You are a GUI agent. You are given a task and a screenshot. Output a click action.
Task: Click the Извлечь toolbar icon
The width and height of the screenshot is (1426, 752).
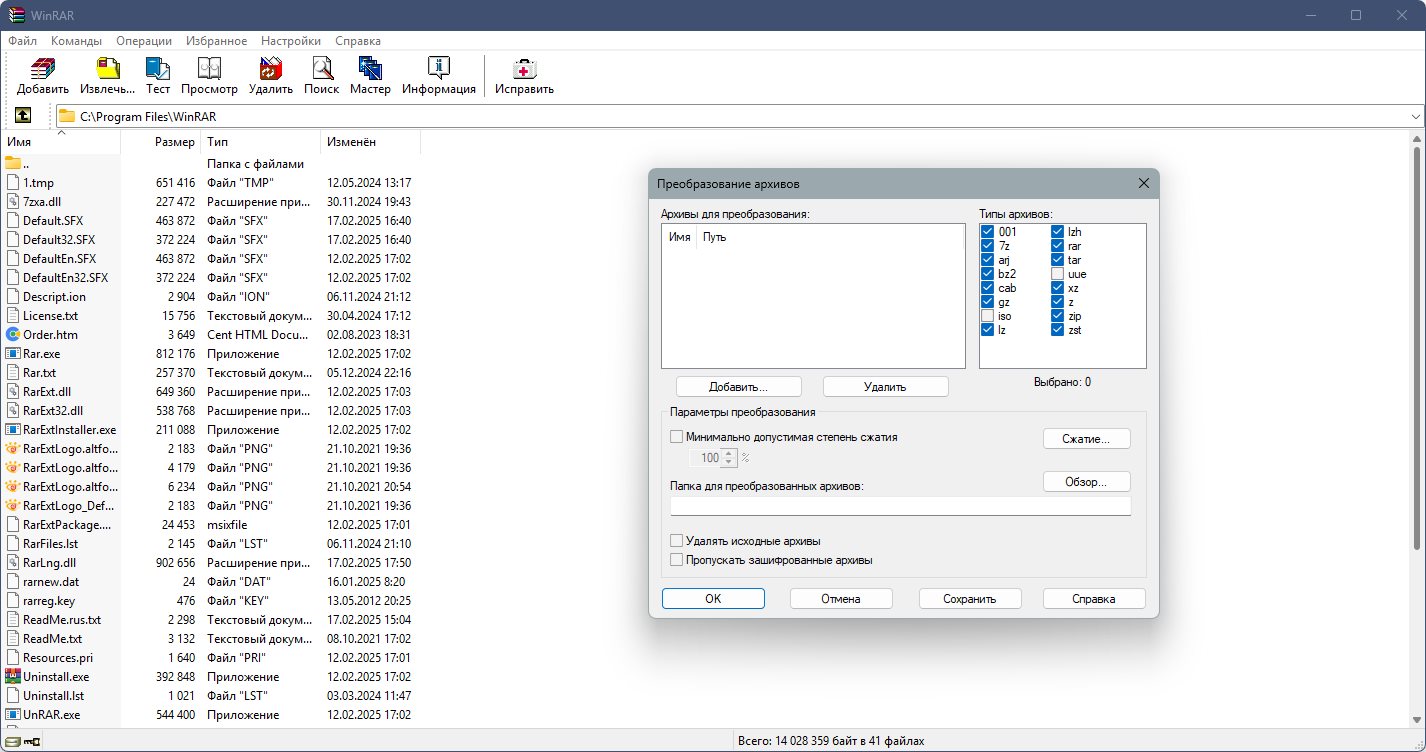(x=108, y=69)
